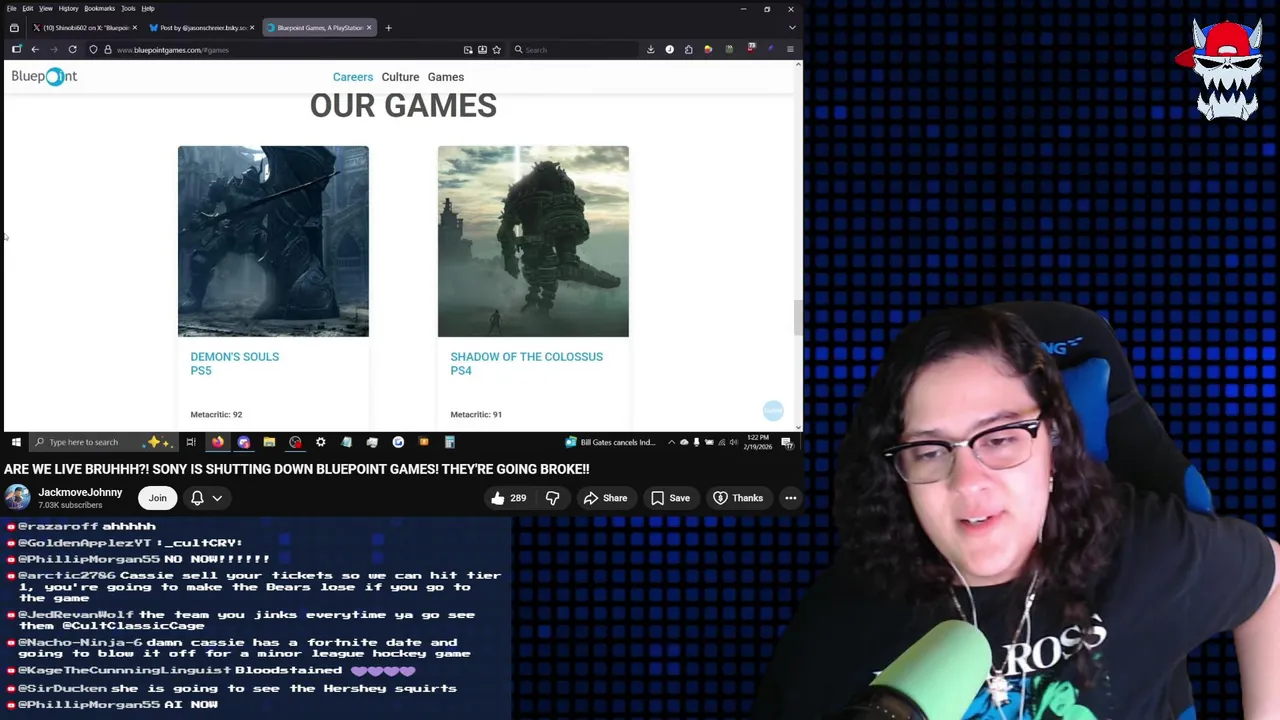Open the volume speaker tray icon
The image size is (1280, 720).
pos(734,442)
